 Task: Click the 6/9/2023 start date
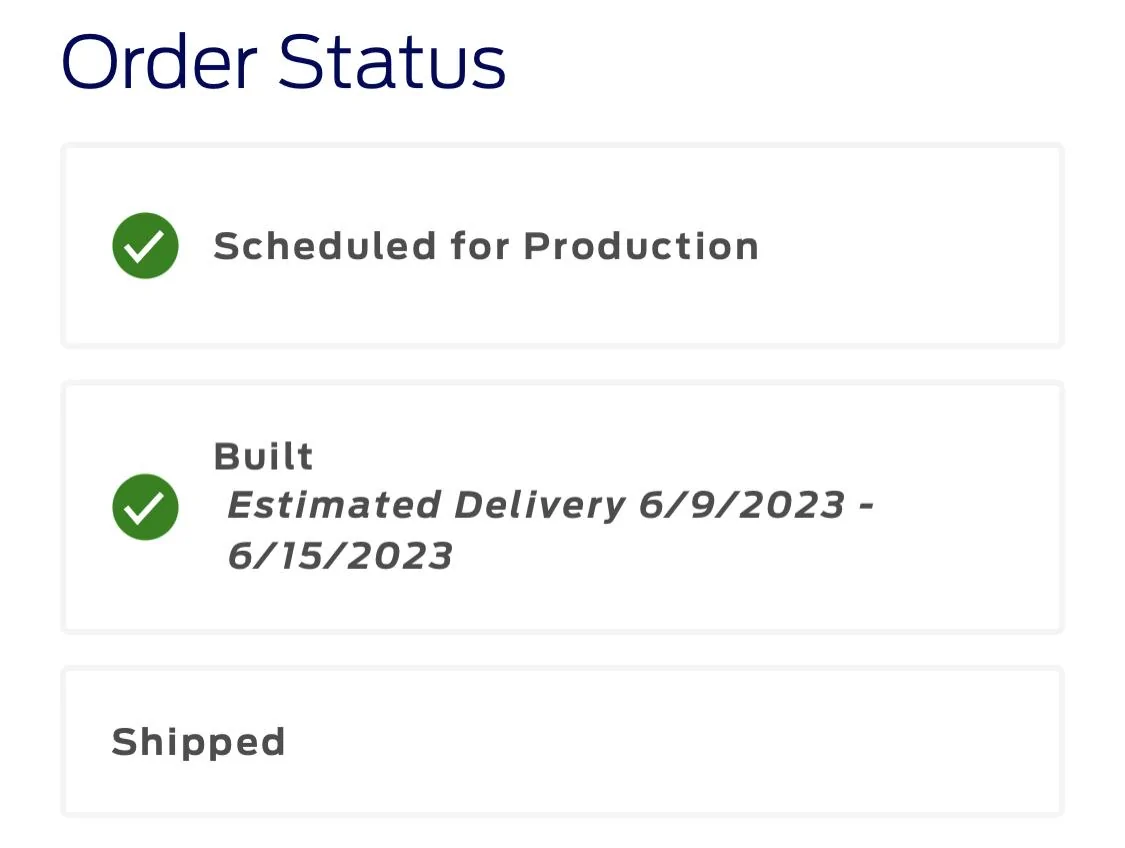point(742,505)
